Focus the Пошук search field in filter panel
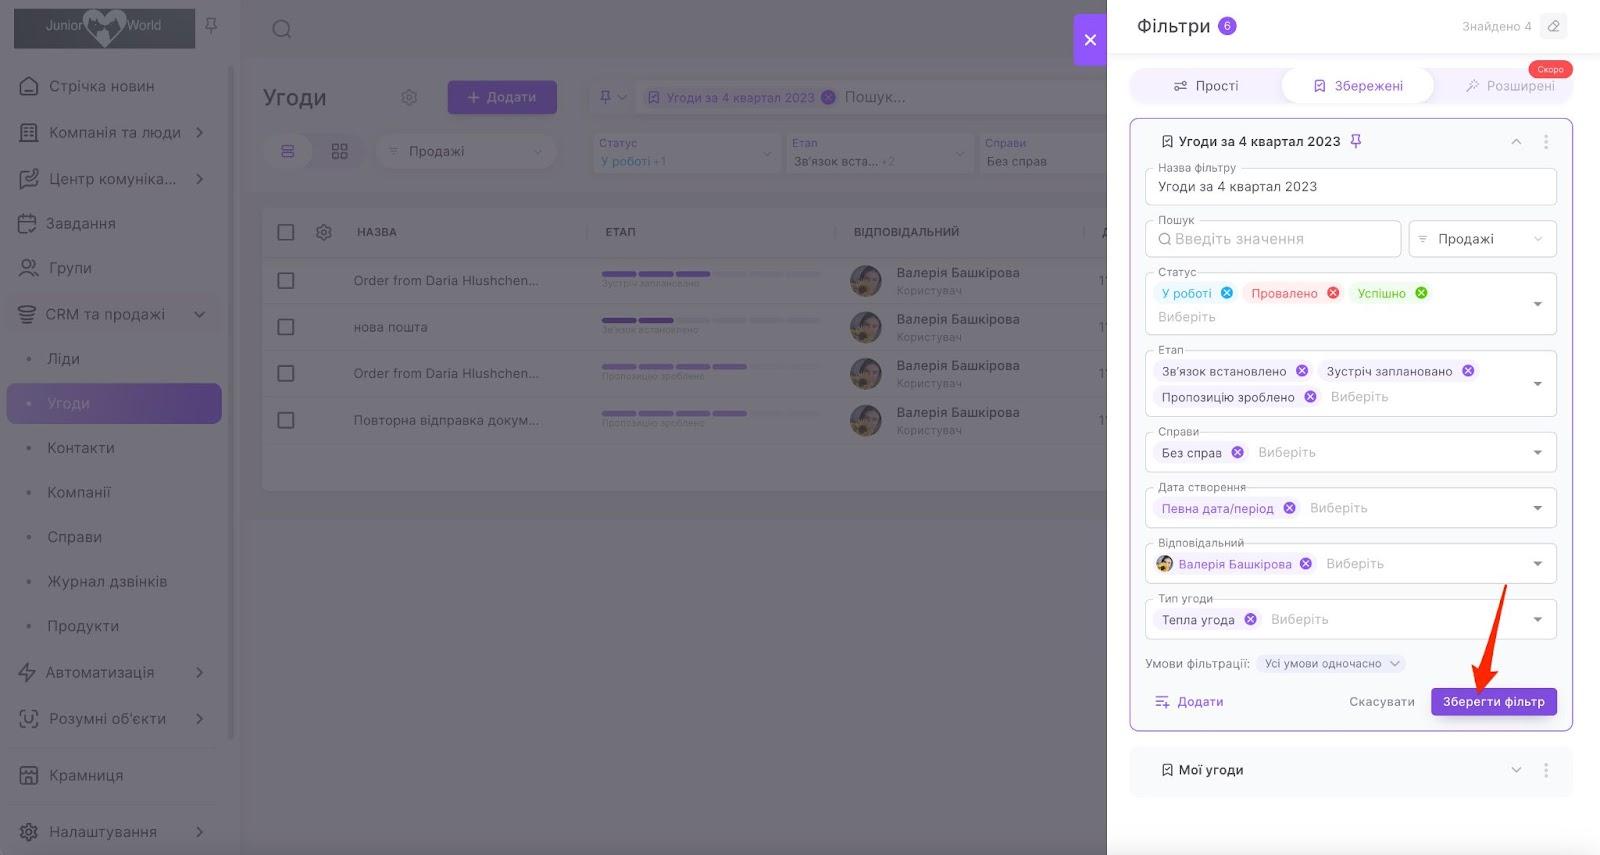The height and width of the screenshot is (855, 1600). [x=1272, y=239]
